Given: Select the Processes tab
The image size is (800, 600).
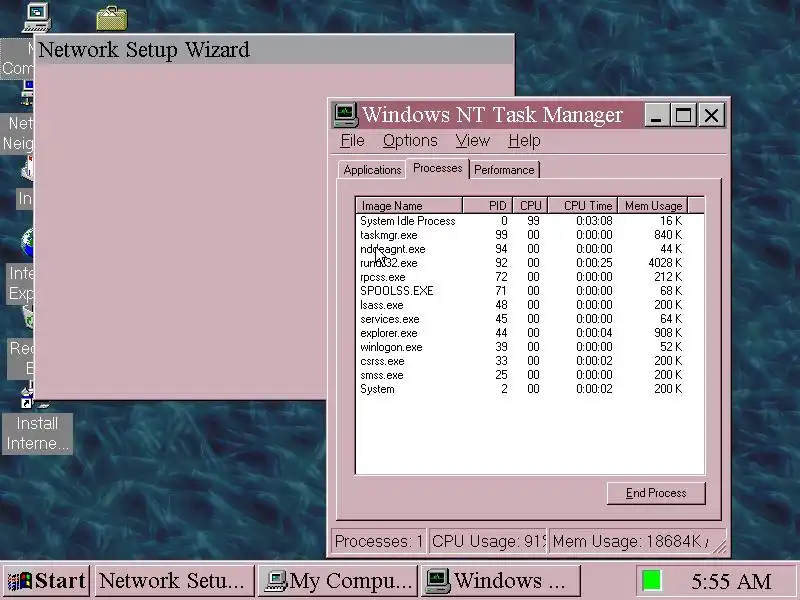Looking at the screenshot, I should pyautogui.click(x=437, y=168).
